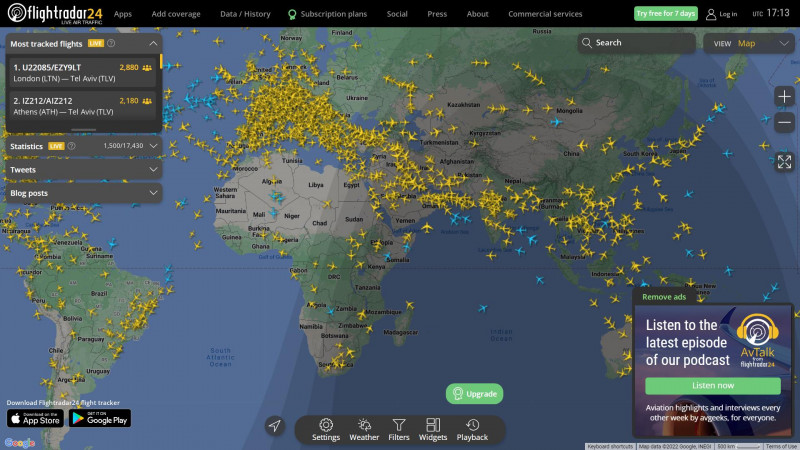800x450 pixels.
Task: Open the Widgets panel
Action: 433,429
